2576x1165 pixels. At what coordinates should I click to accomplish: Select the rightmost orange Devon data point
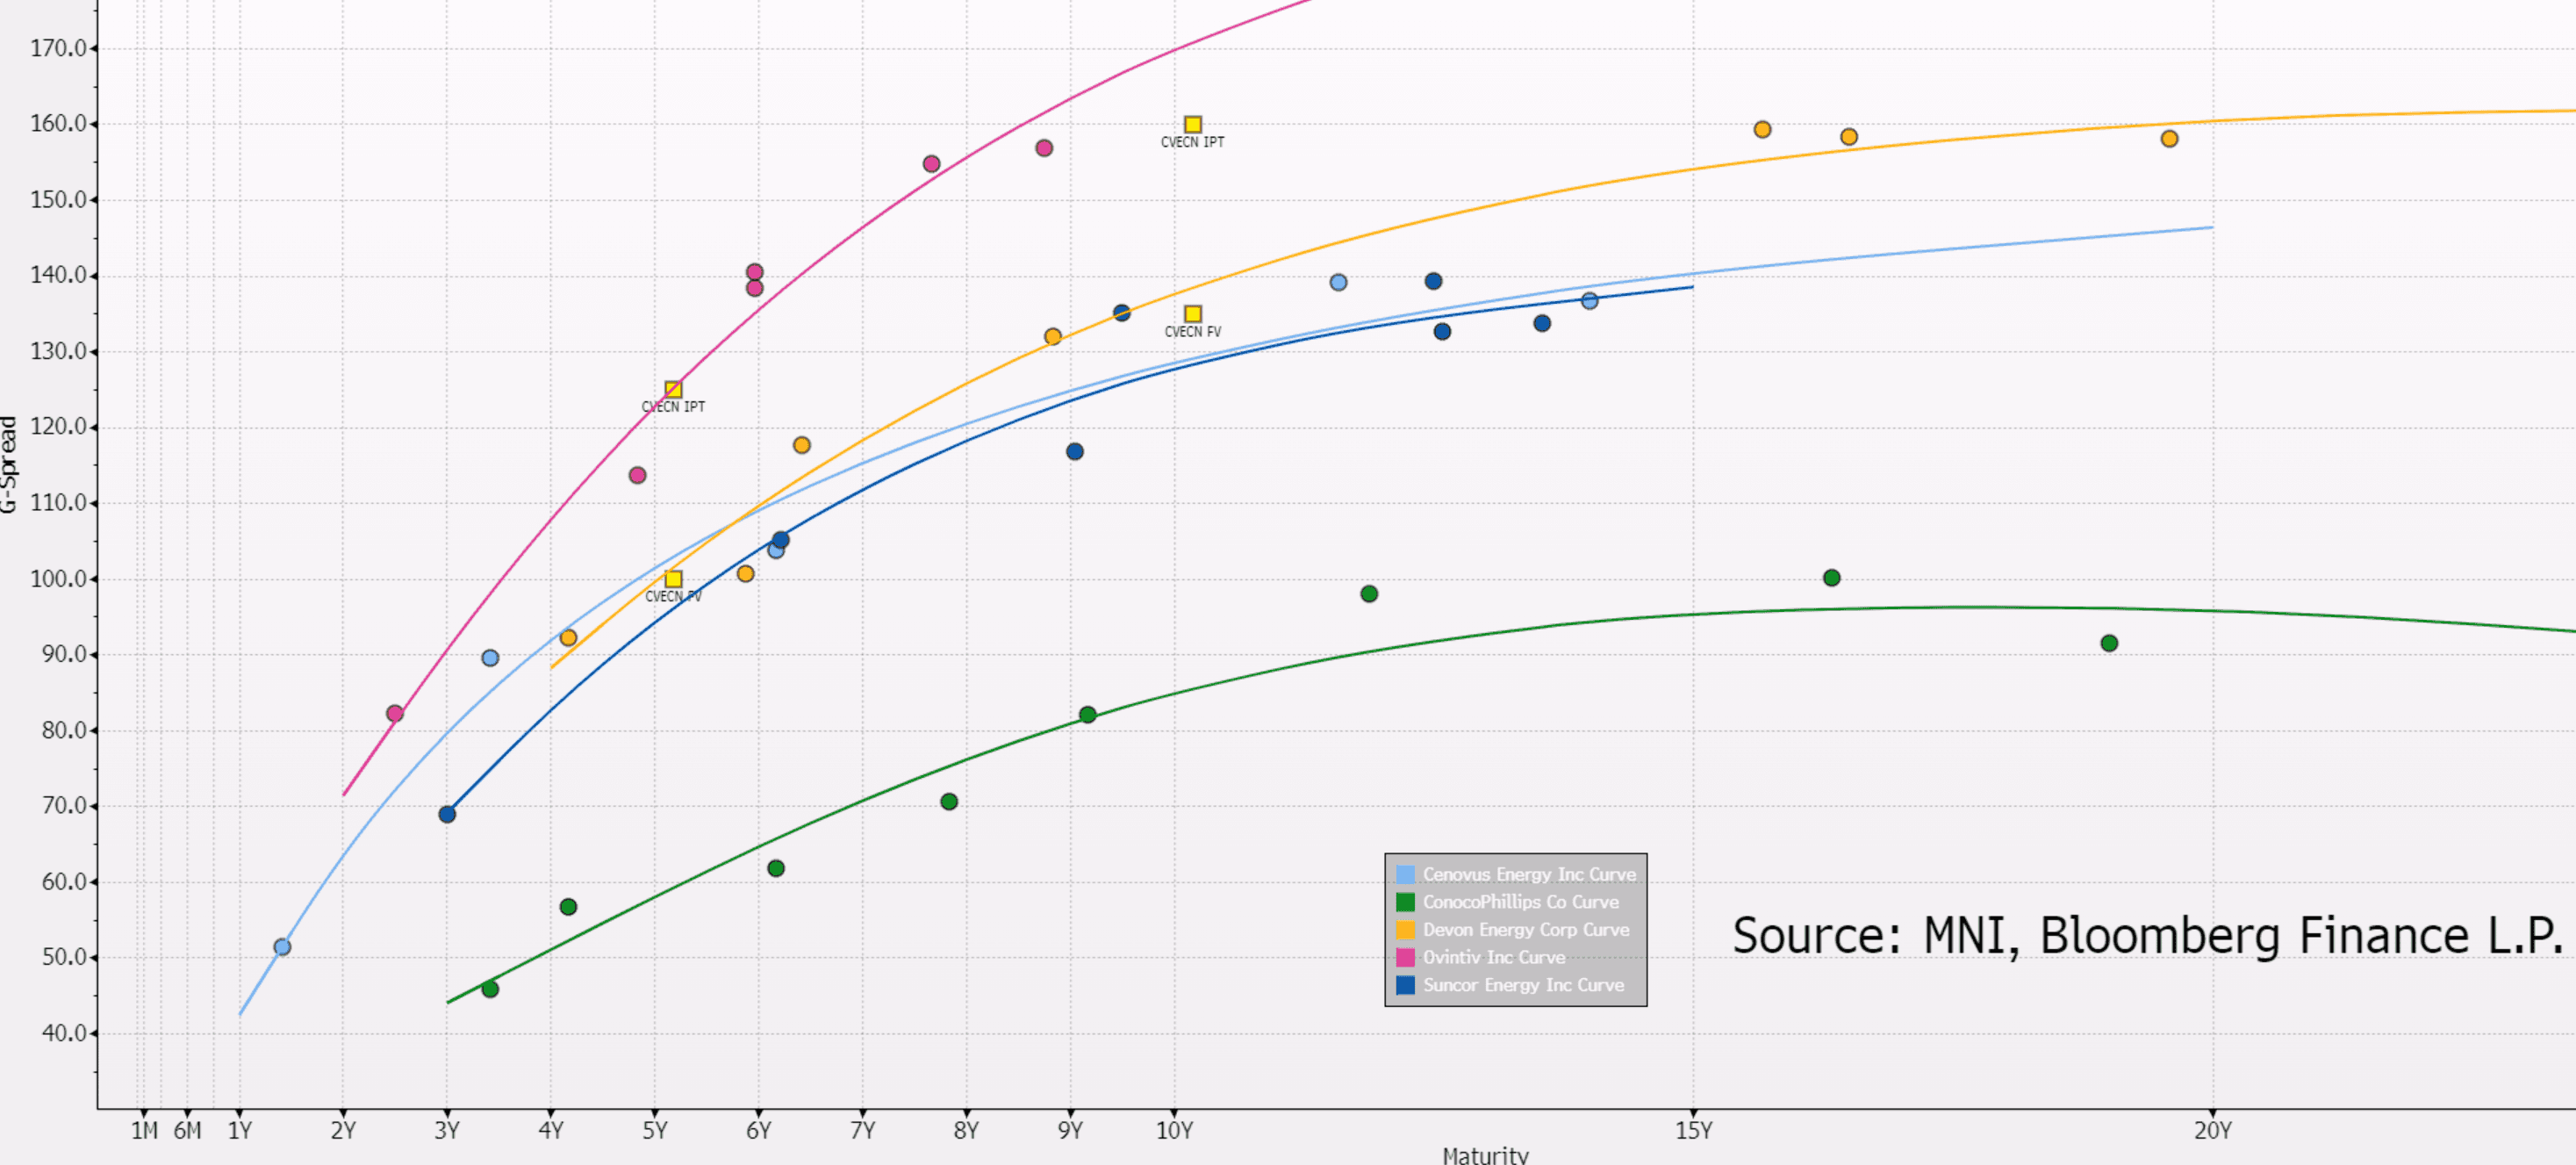click(2168, 139)
